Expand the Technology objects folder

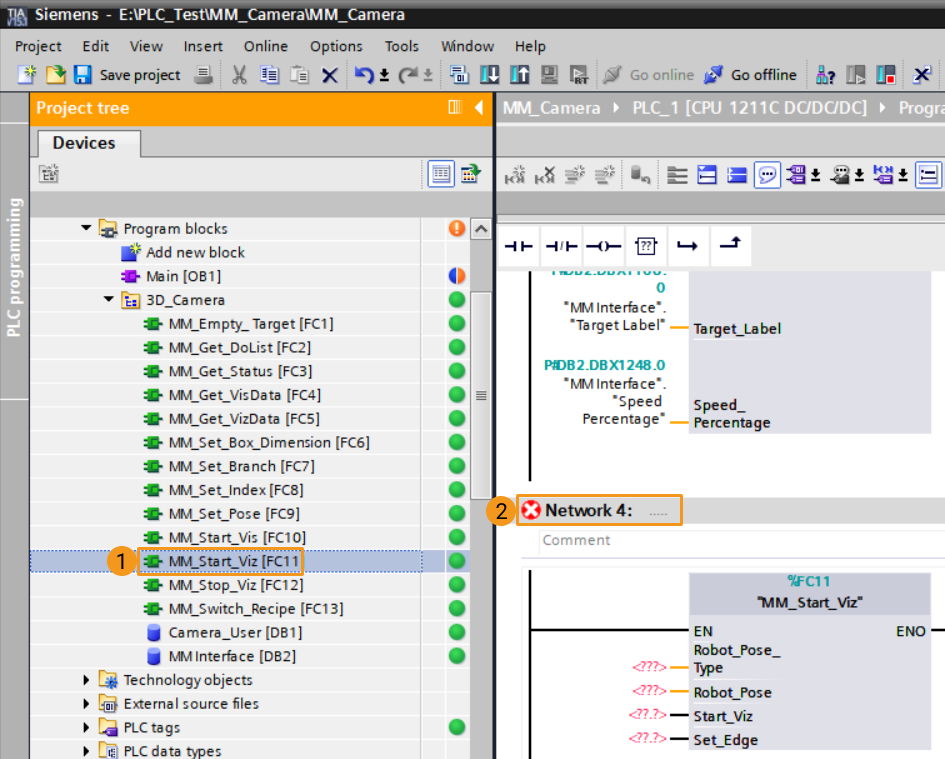tap(86, 680)
